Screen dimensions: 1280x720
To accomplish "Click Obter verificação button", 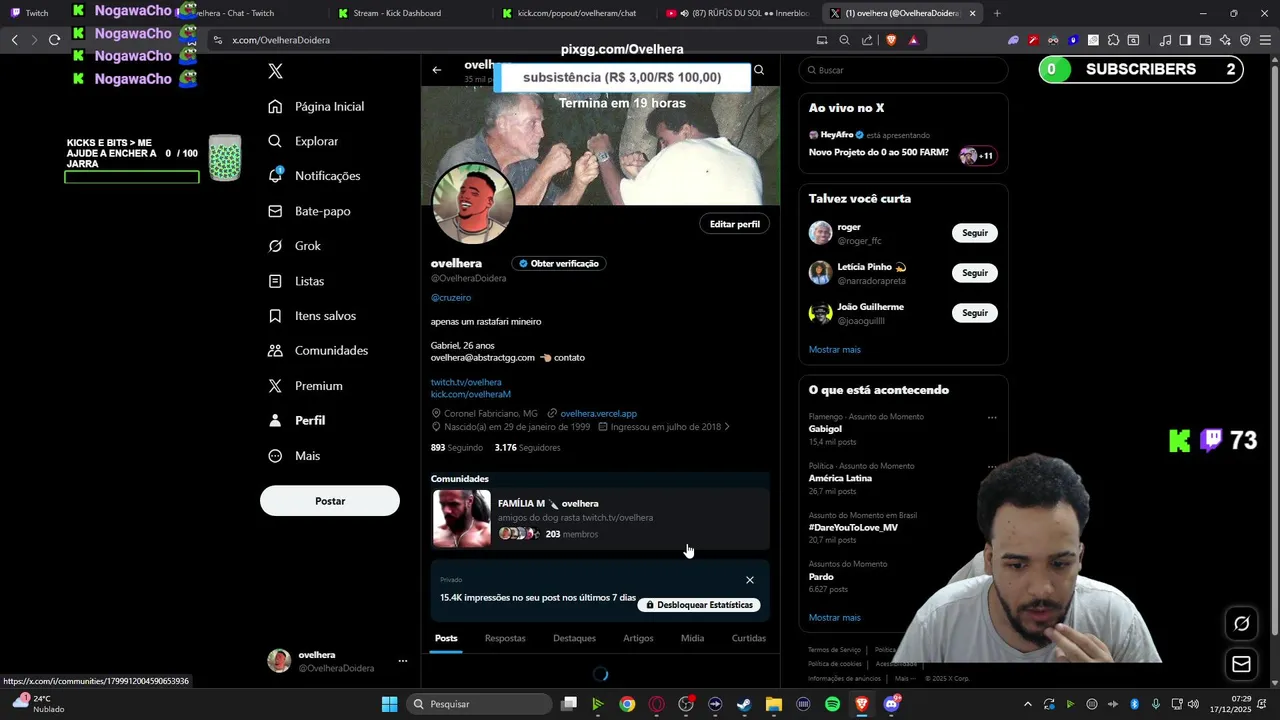I will click(559, 263).
